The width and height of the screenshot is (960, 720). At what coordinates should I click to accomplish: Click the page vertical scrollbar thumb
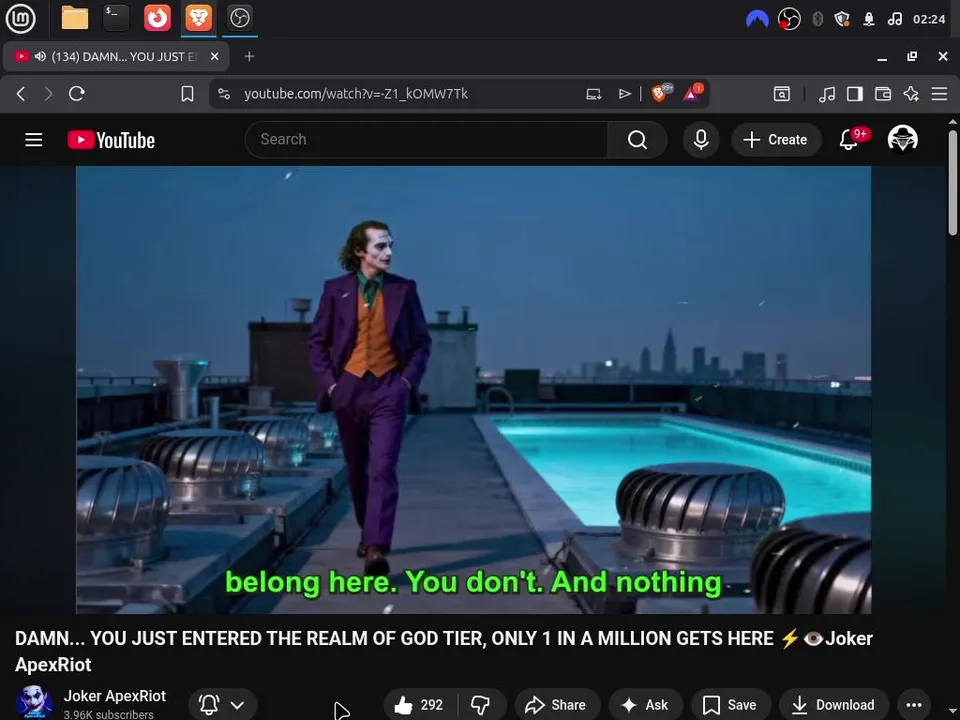[x=953, y=182]
